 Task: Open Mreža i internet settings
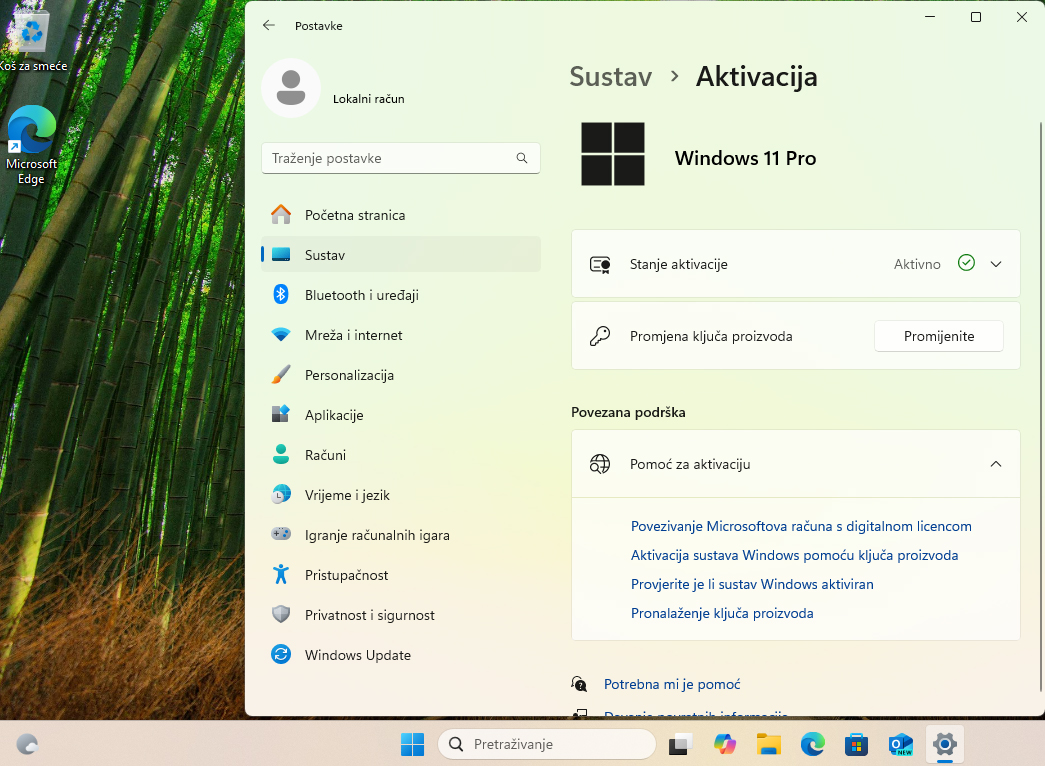(x=355, y=335)
